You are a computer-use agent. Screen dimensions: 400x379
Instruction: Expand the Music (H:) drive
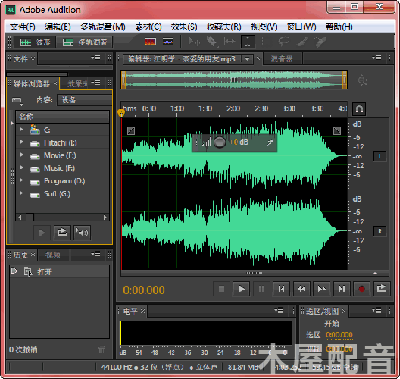click(x=22, y=168)
